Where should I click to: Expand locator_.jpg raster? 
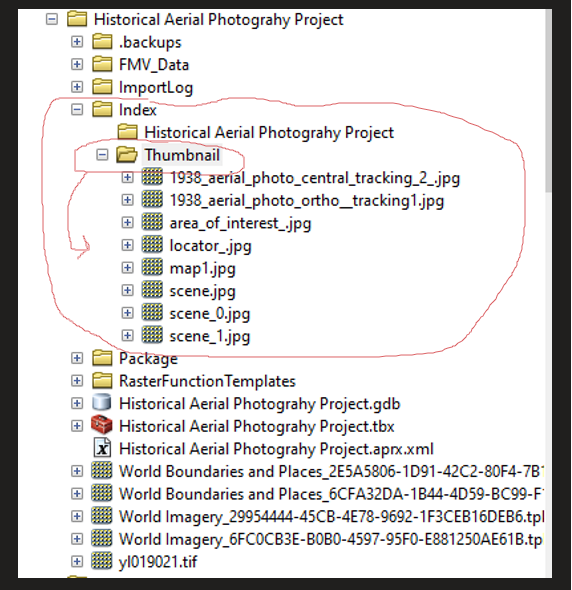click(127, 245)
